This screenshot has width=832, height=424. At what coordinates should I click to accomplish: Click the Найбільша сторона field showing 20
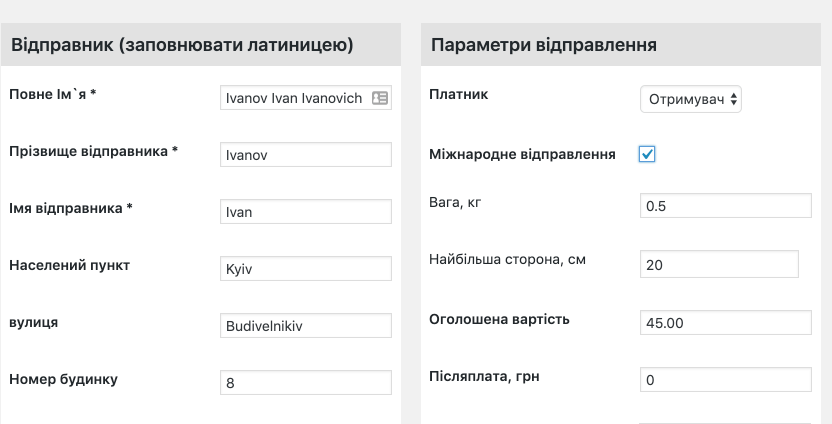click(x=720, y=264)
